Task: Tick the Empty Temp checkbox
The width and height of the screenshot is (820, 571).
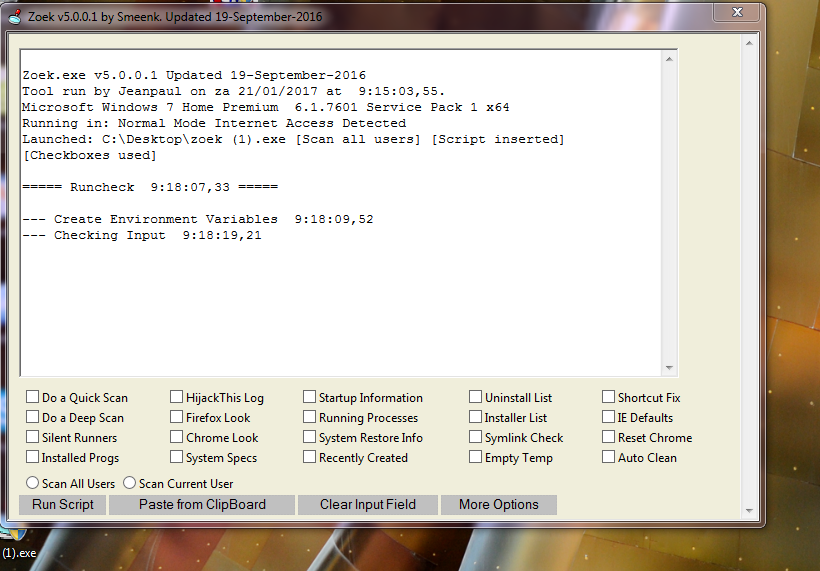Action: click(x=475, y=456)
